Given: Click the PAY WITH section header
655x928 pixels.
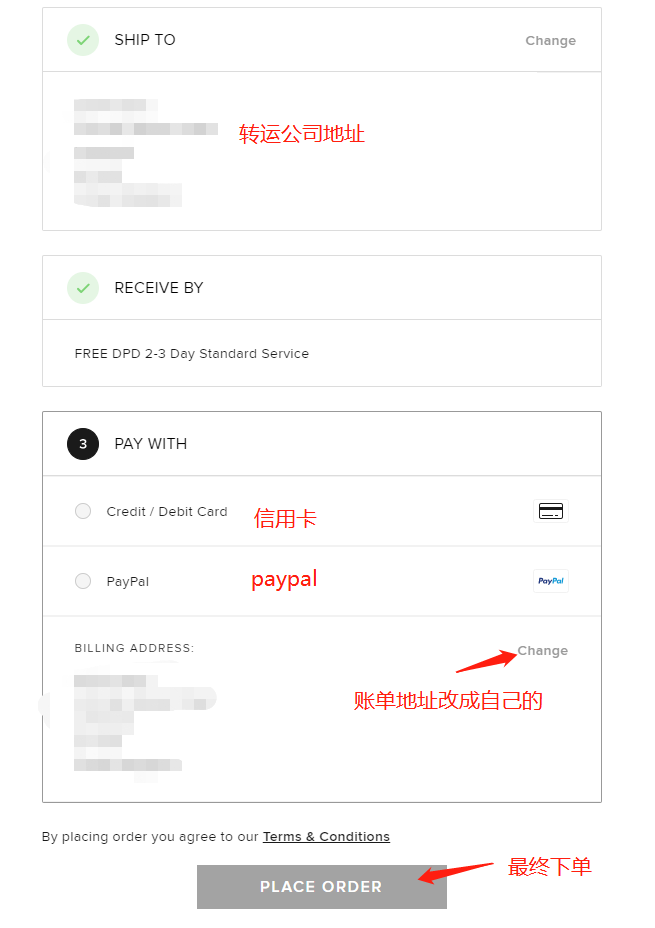Looking at the screenshot, I should point(150,444).
